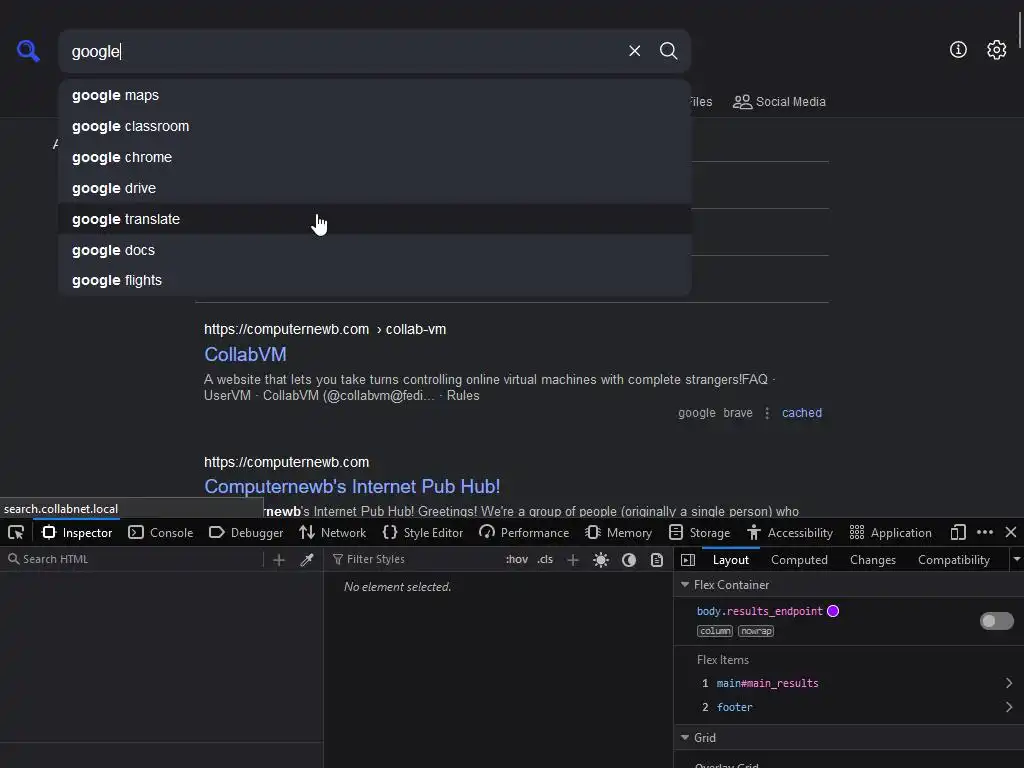Collapse the Flex Container section
The height and width of the screenshot is (768, 1024).
pos(685,584)
